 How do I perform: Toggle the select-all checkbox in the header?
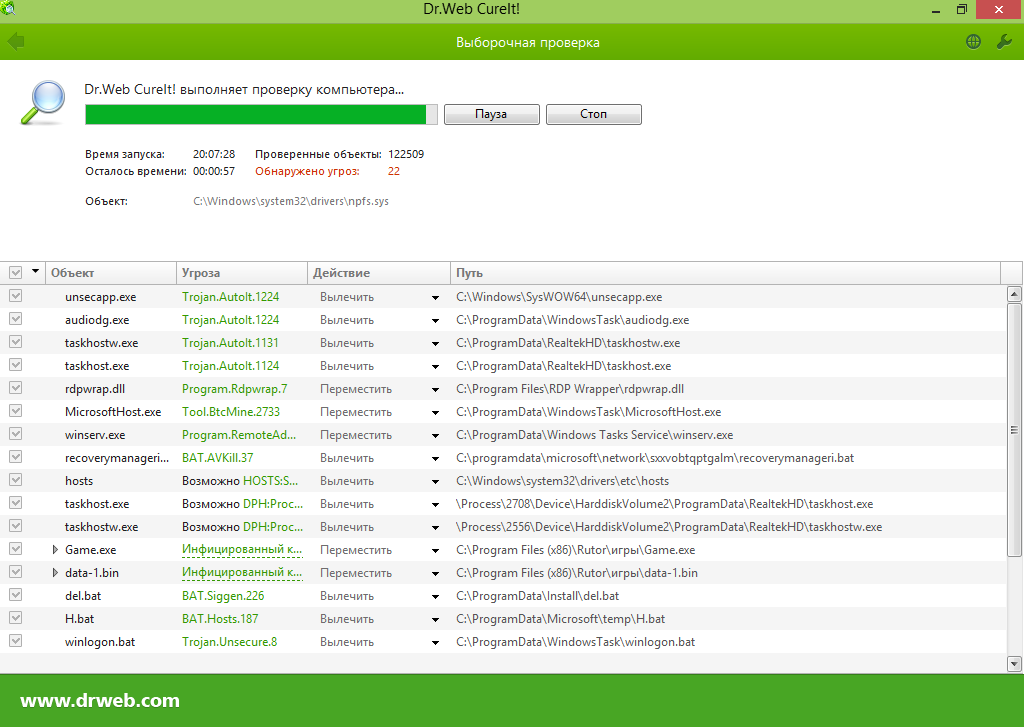pyautogui.click(x=16, y=272)
